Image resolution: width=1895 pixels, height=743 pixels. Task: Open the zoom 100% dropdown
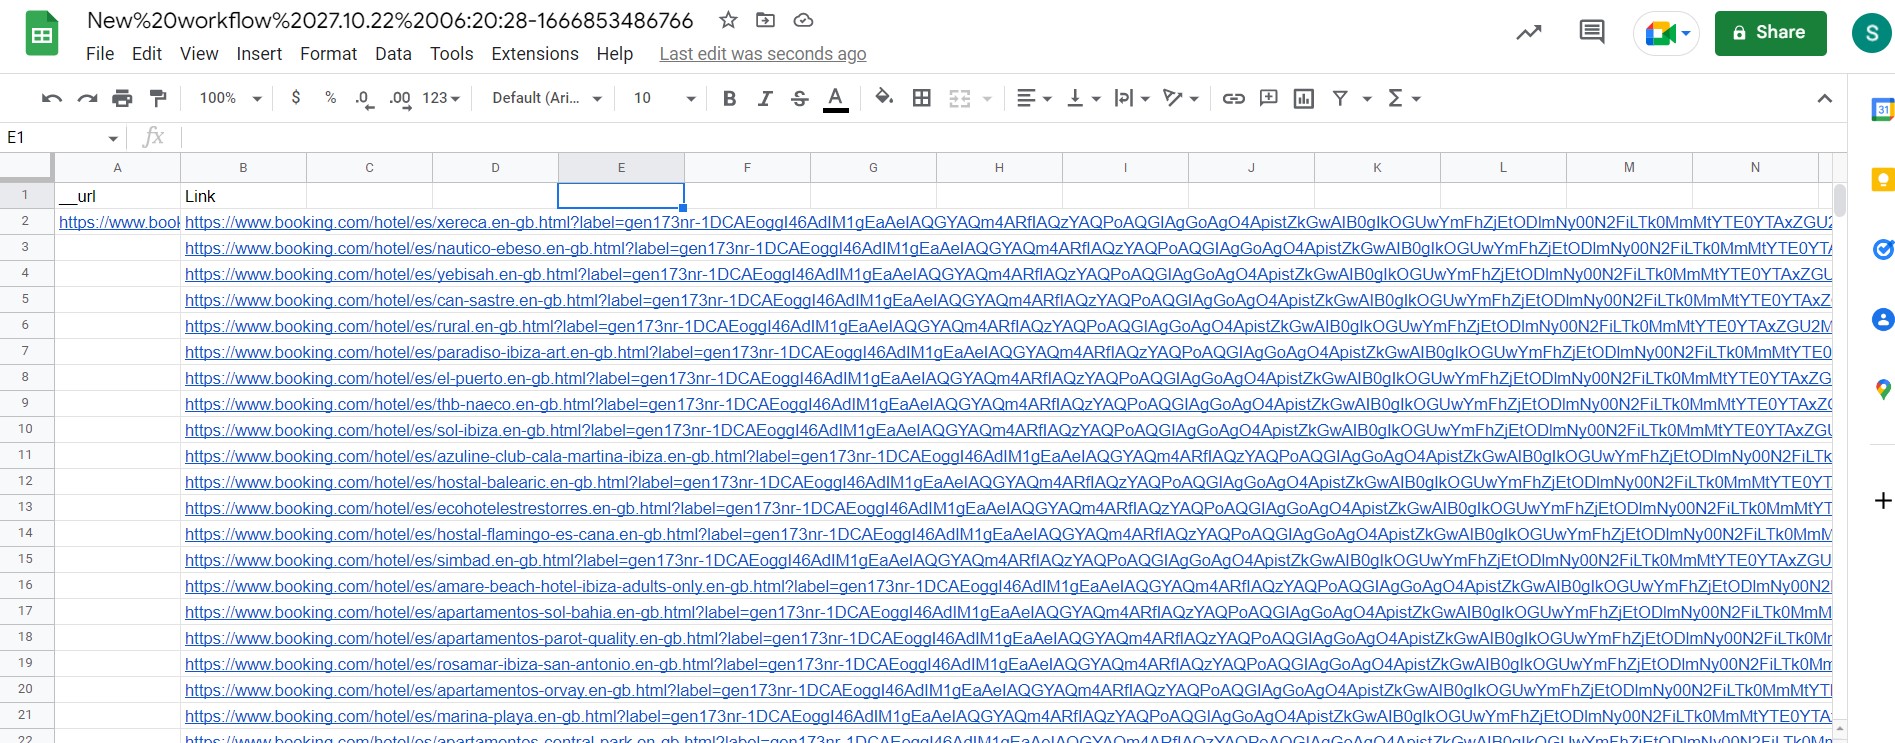tap(230, 98)
